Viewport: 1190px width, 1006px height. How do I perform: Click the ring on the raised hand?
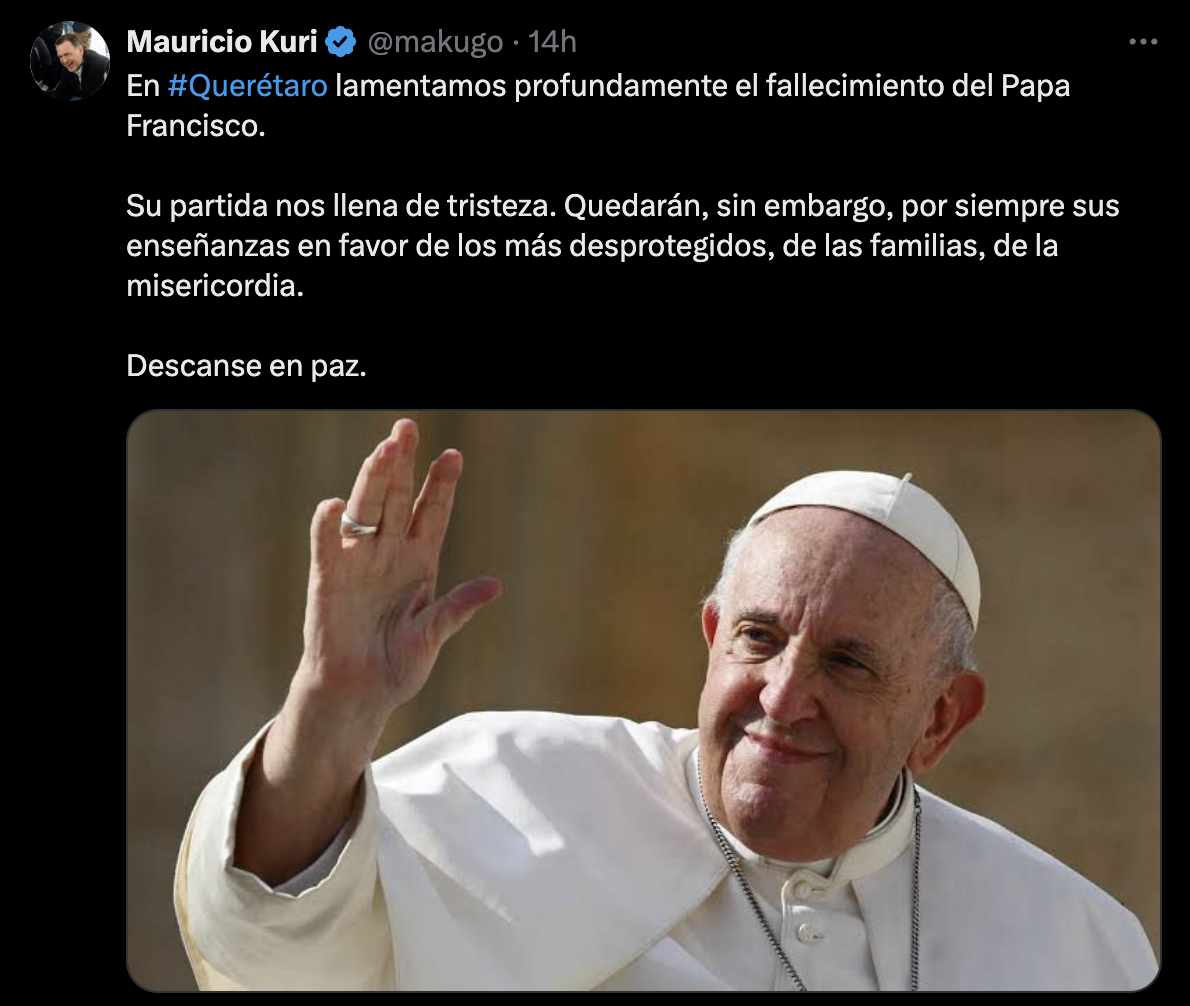pos(358,524)
